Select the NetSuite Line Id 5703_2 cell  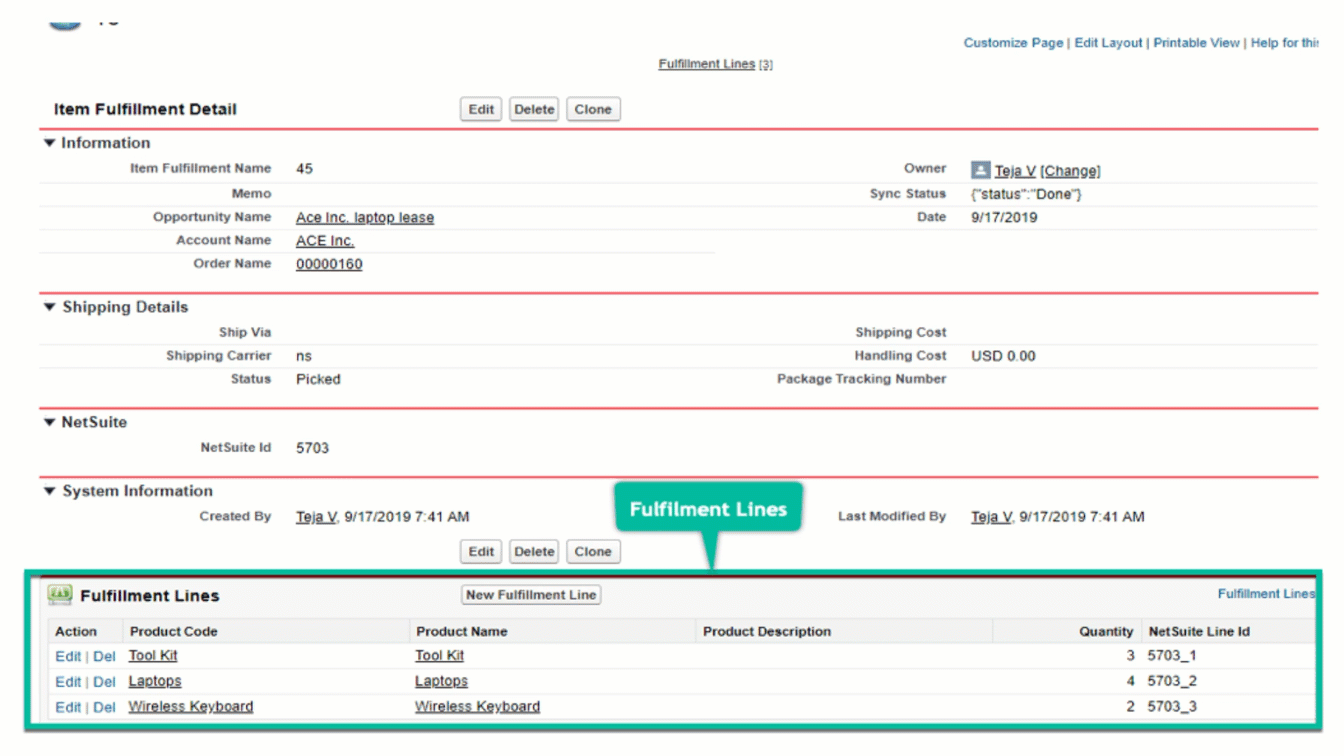click(x=1172, y=682)
